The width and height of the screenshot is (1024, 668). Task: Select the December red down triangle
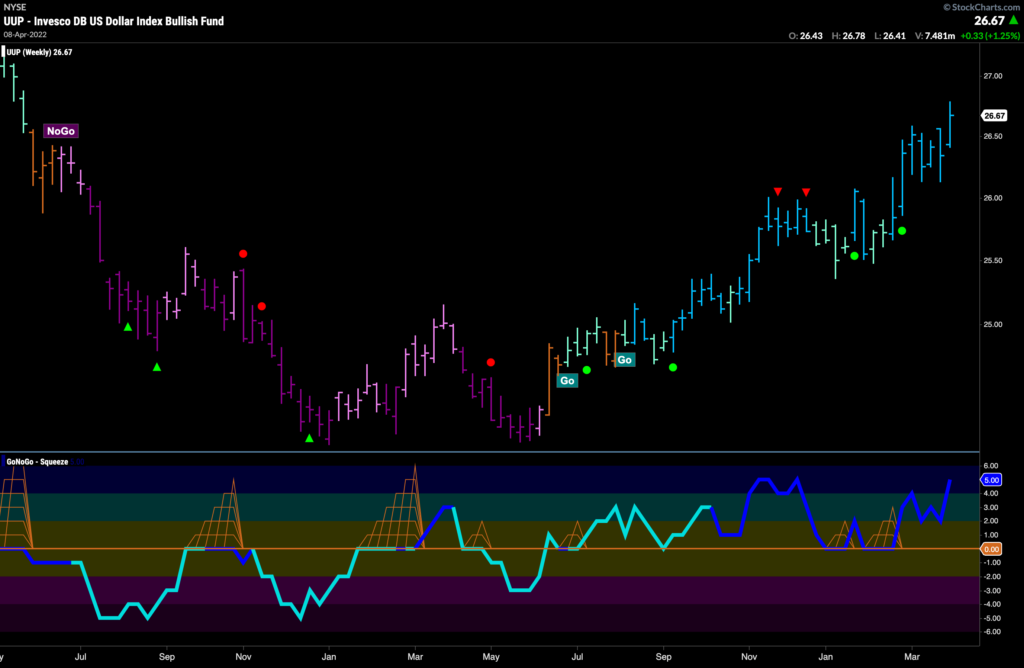click(807, 192)
